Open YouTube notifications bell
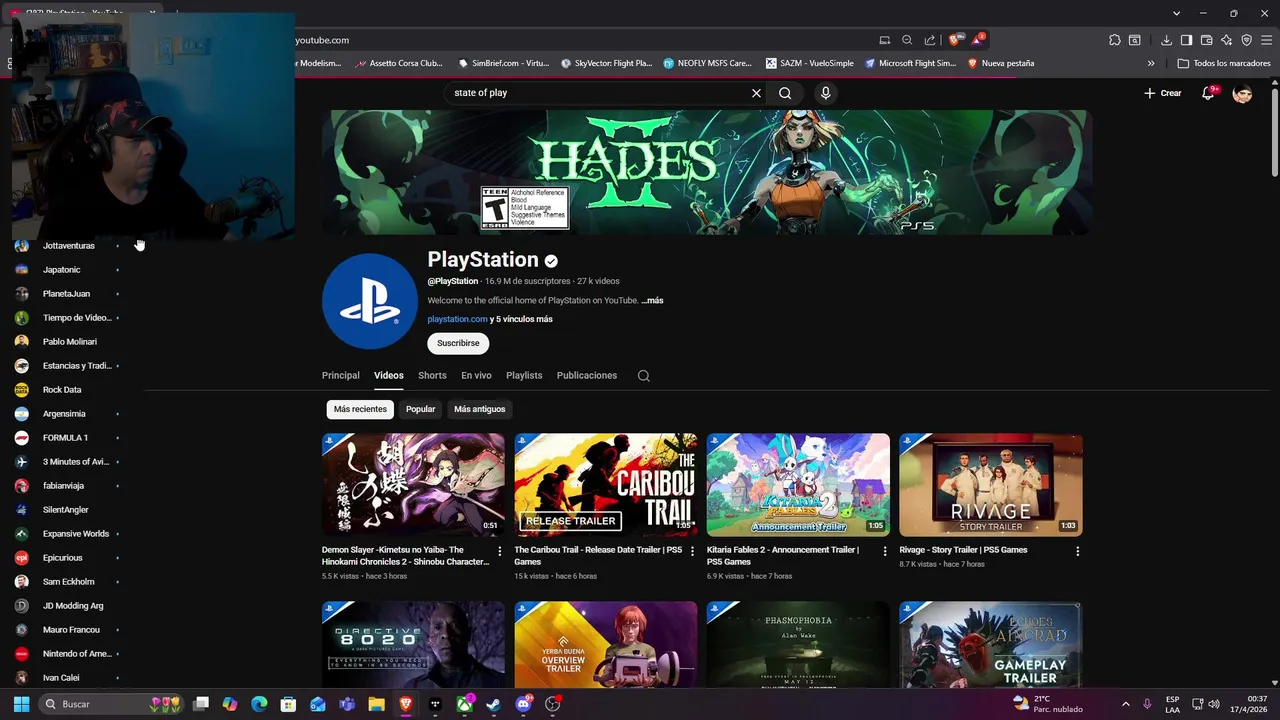This screenshot has width=1280, height=720. [x=1208, y=93]
